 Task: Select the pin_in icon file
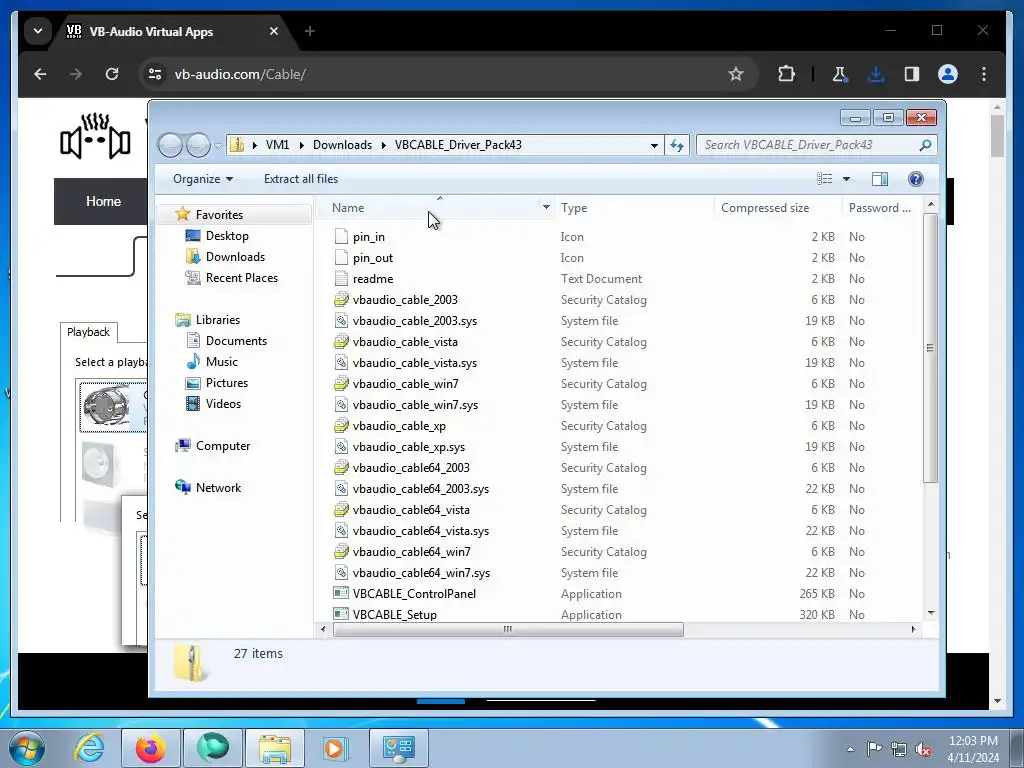pyautogui.click(x=368, y=237)
